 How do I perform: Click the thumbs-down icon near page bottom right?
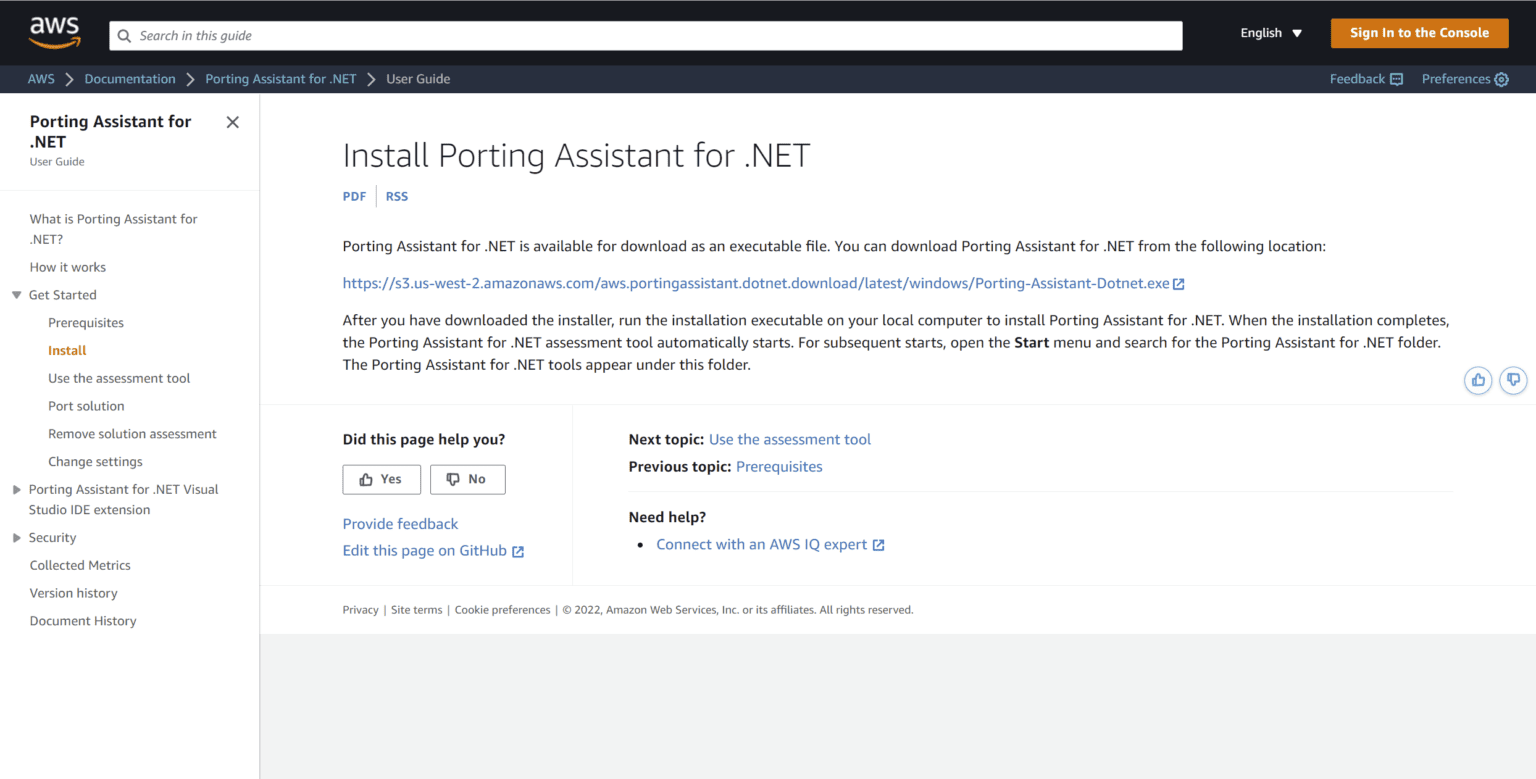pos(1513,380)
